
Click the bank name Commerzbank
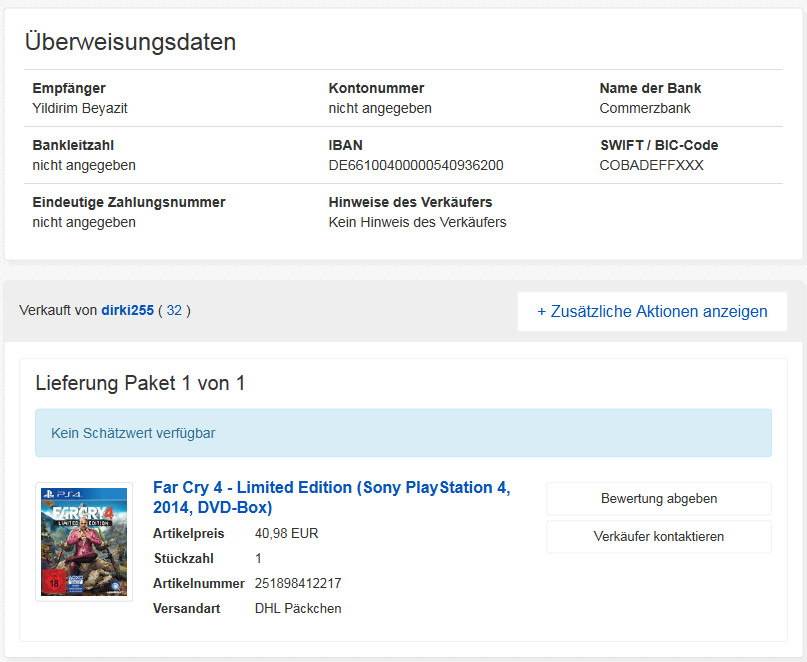(645, 108)
